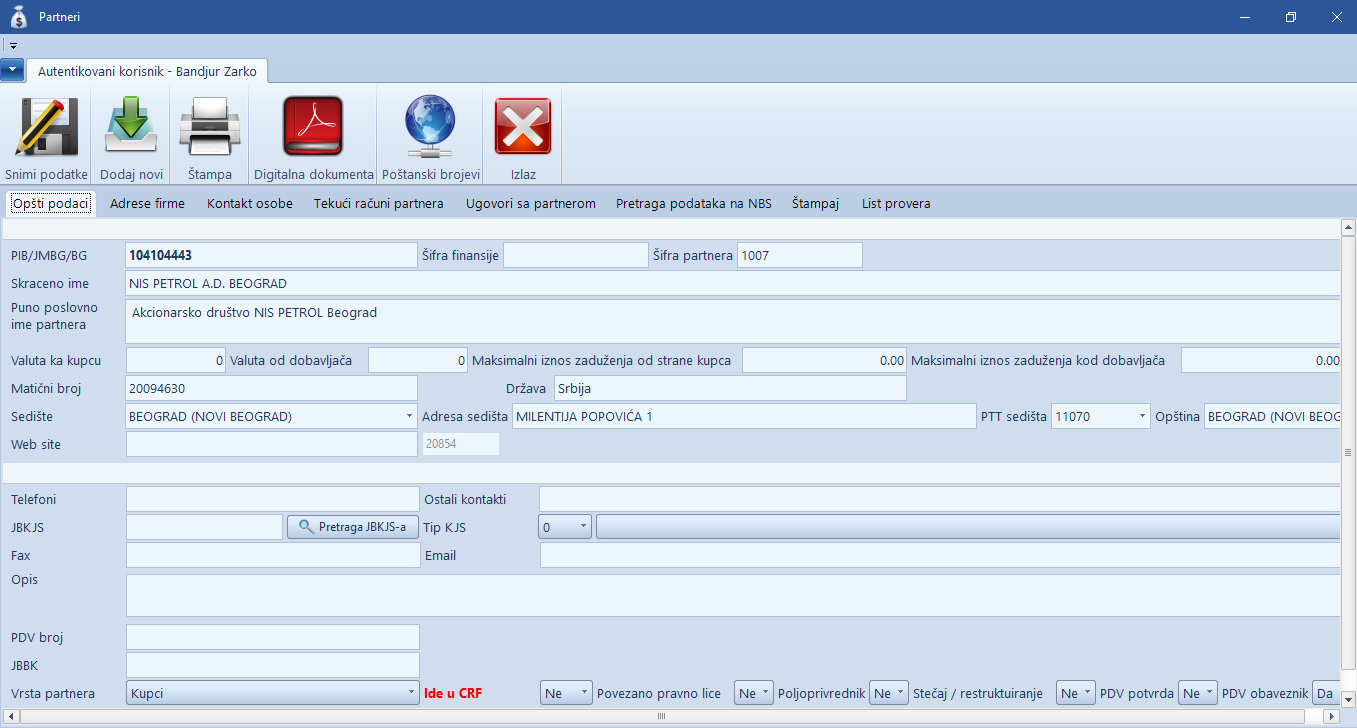Switch to Opšti podaci tab
This screenshot has width=1357, height=728.
[51, 203]
